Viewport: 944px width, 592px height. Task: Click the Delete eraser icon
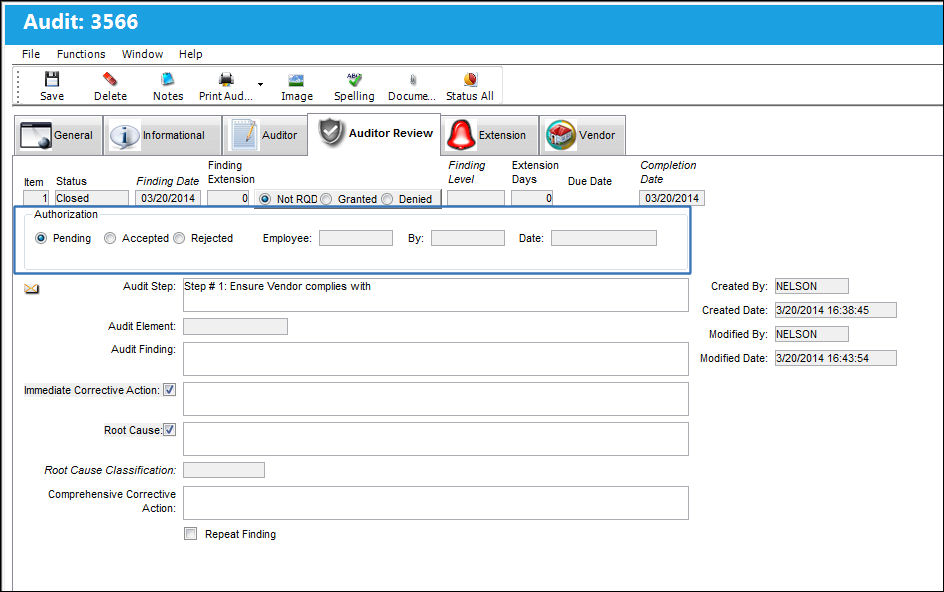coord(110,79)
